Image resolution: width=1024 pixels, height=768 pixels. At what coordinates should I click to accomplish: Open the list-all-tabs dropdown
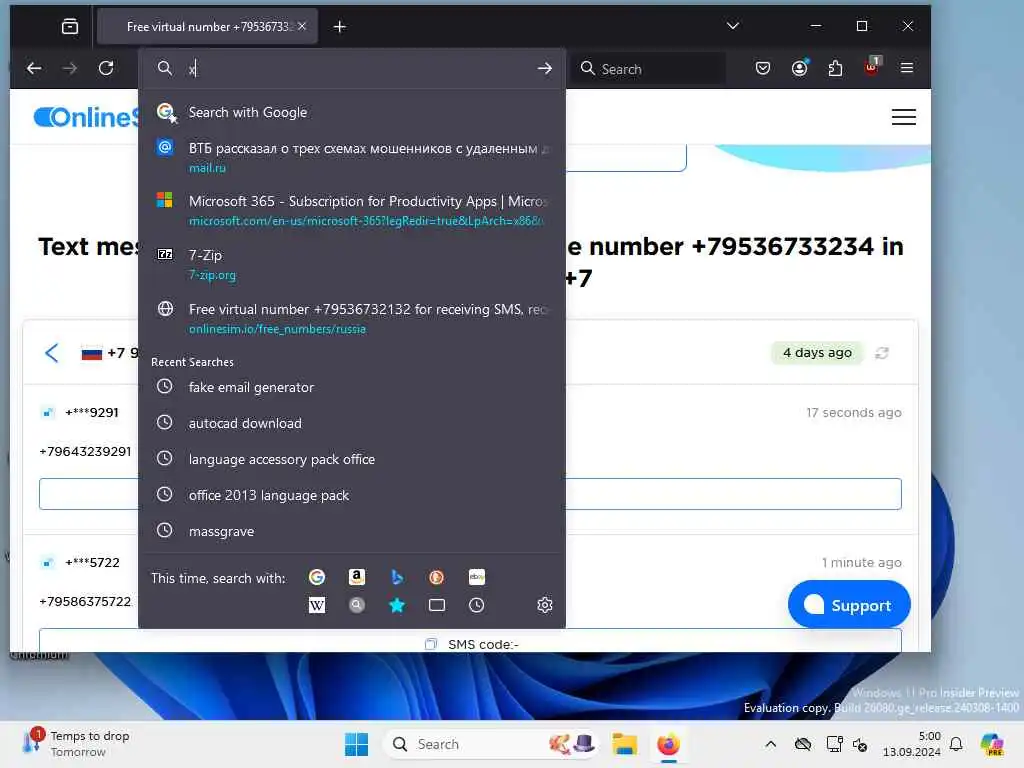[x=733, y=26]
